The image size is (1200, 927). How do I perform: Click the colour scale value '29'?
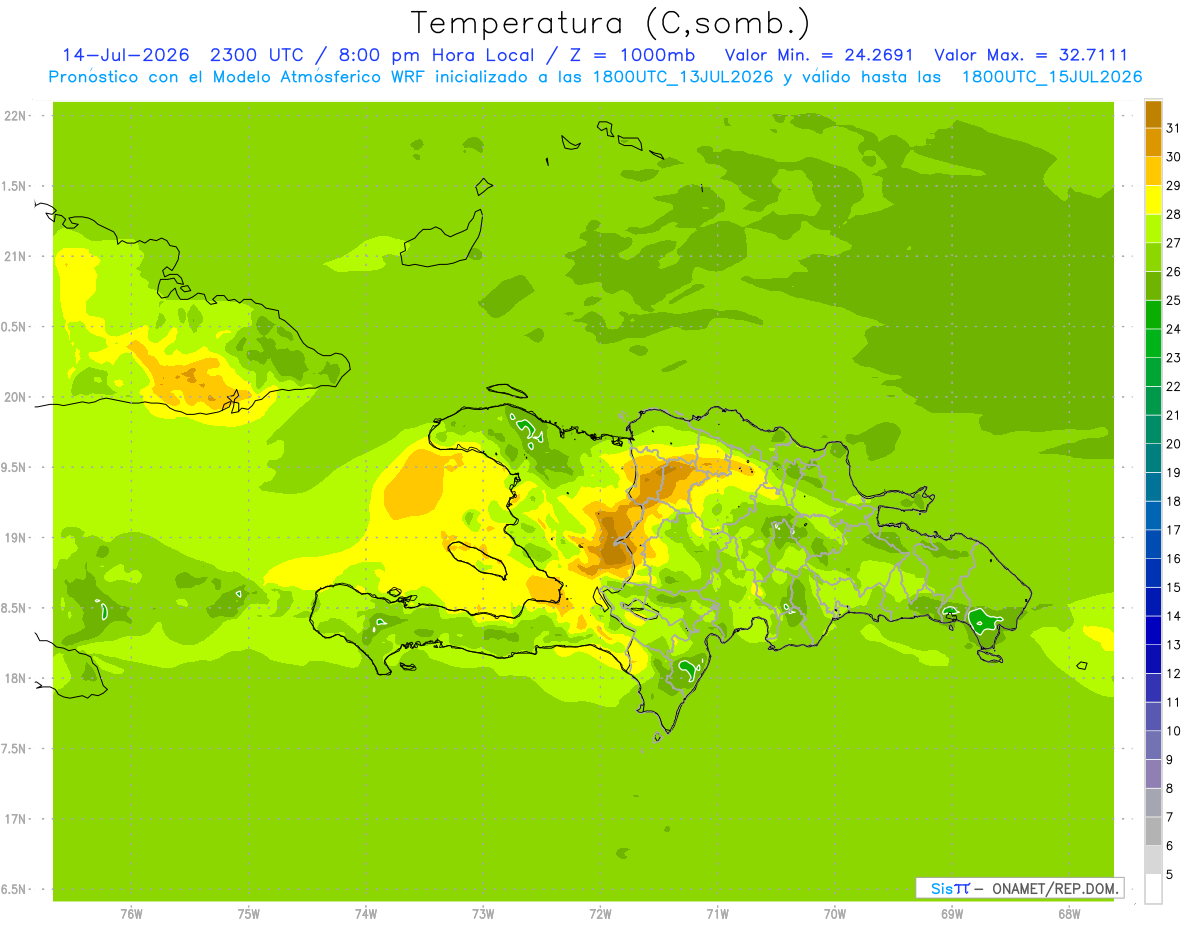pyautogui.click(x=1174, y=186)
